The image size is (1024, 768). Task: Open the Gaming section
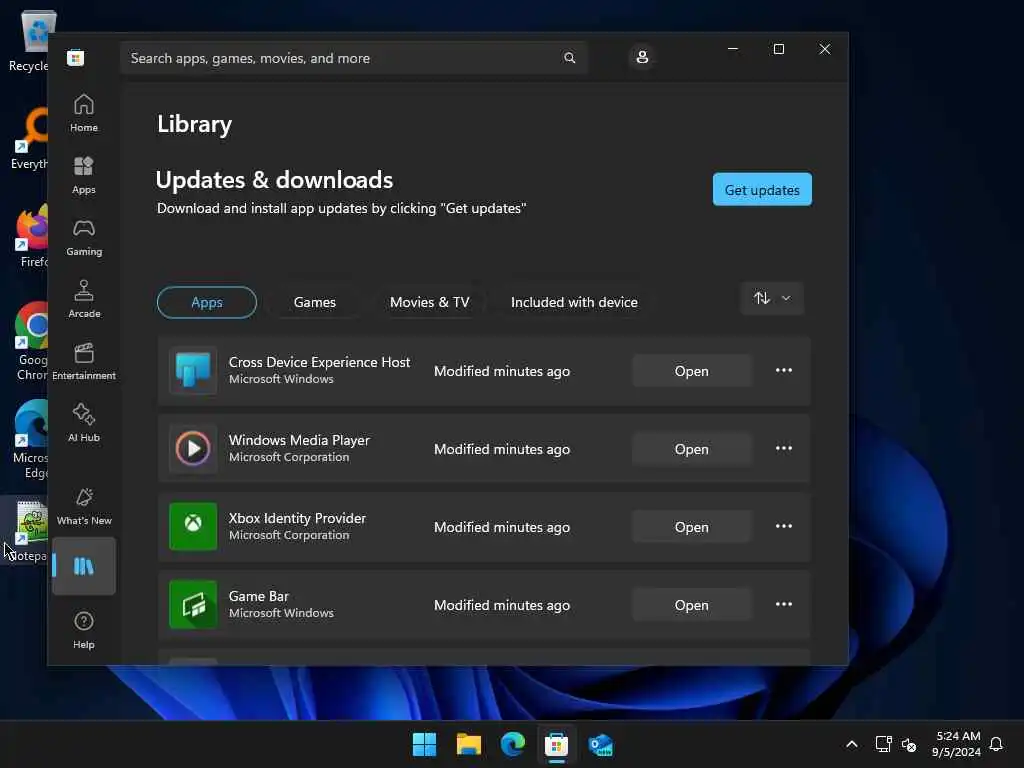(84, 237)
